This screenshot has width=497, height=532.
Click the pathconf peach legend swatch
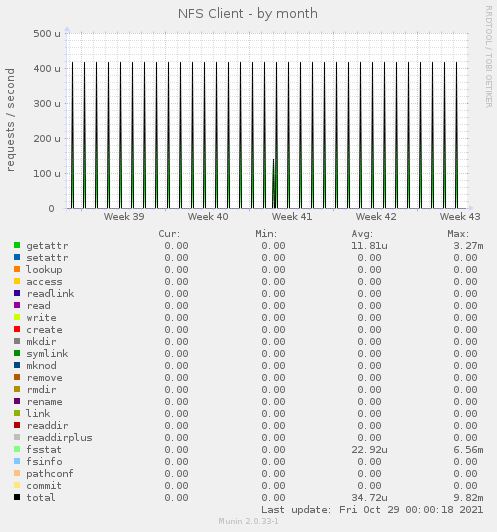[x=17, y=473]
